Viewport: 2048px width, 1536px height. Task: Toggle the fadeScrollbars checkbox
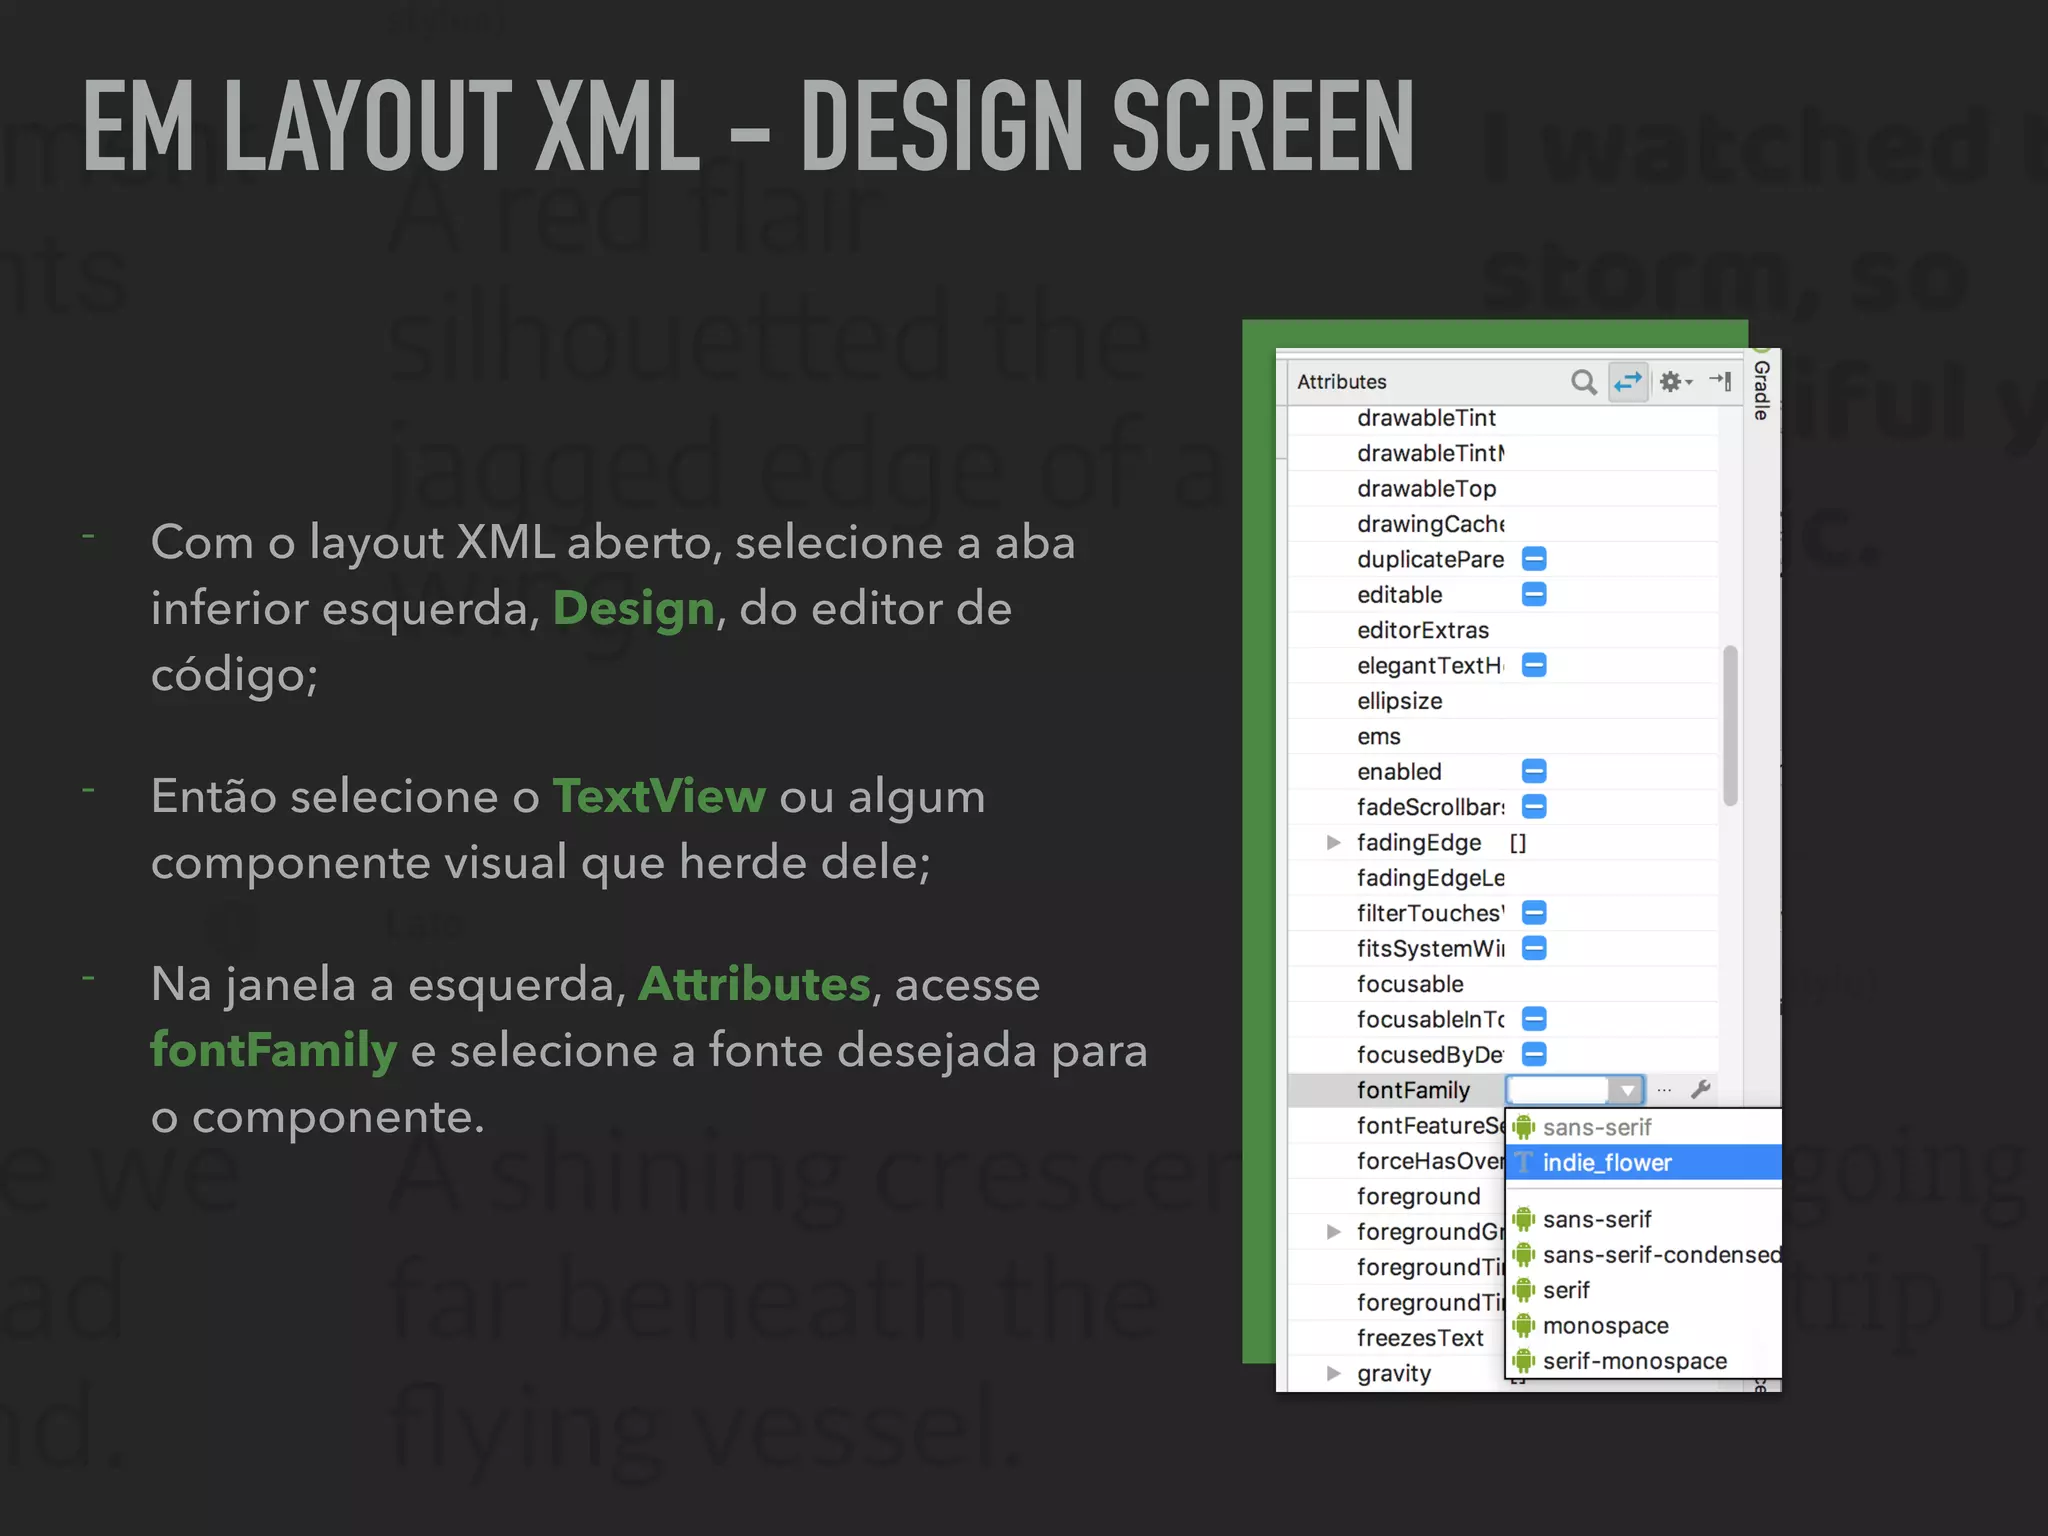(1534, 806)
